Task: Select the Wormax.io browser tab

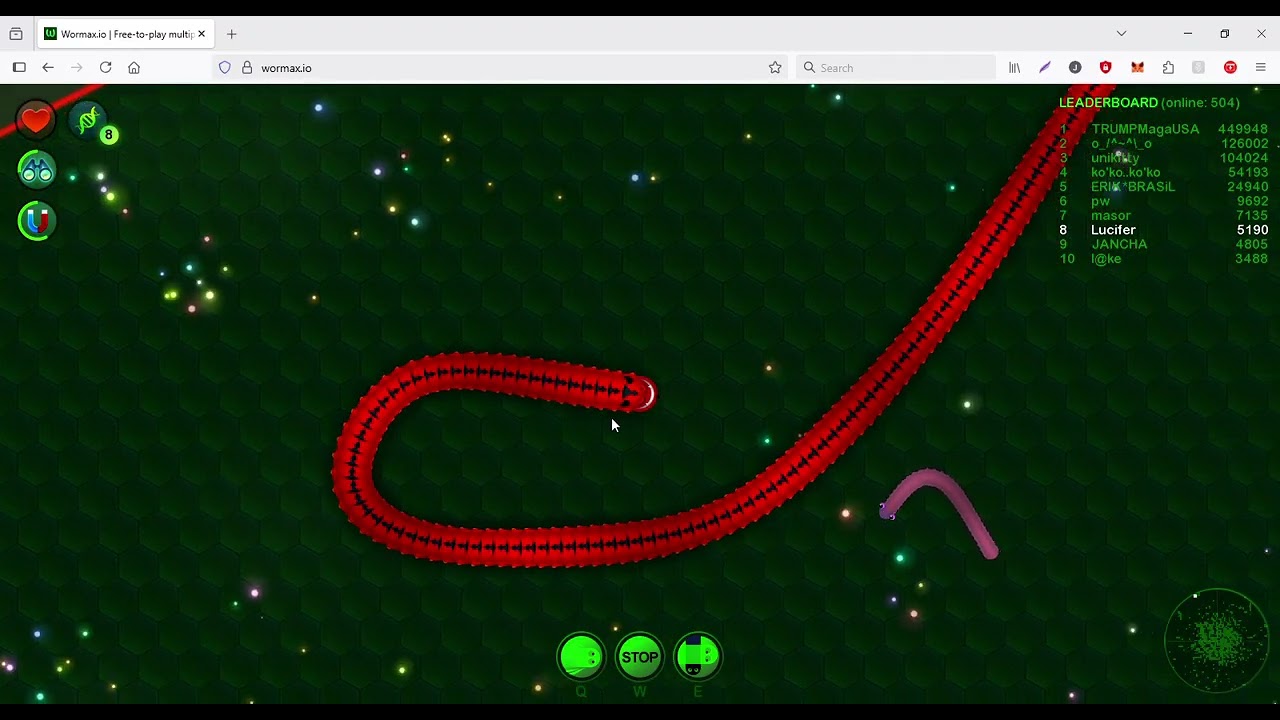Action: 125,34
